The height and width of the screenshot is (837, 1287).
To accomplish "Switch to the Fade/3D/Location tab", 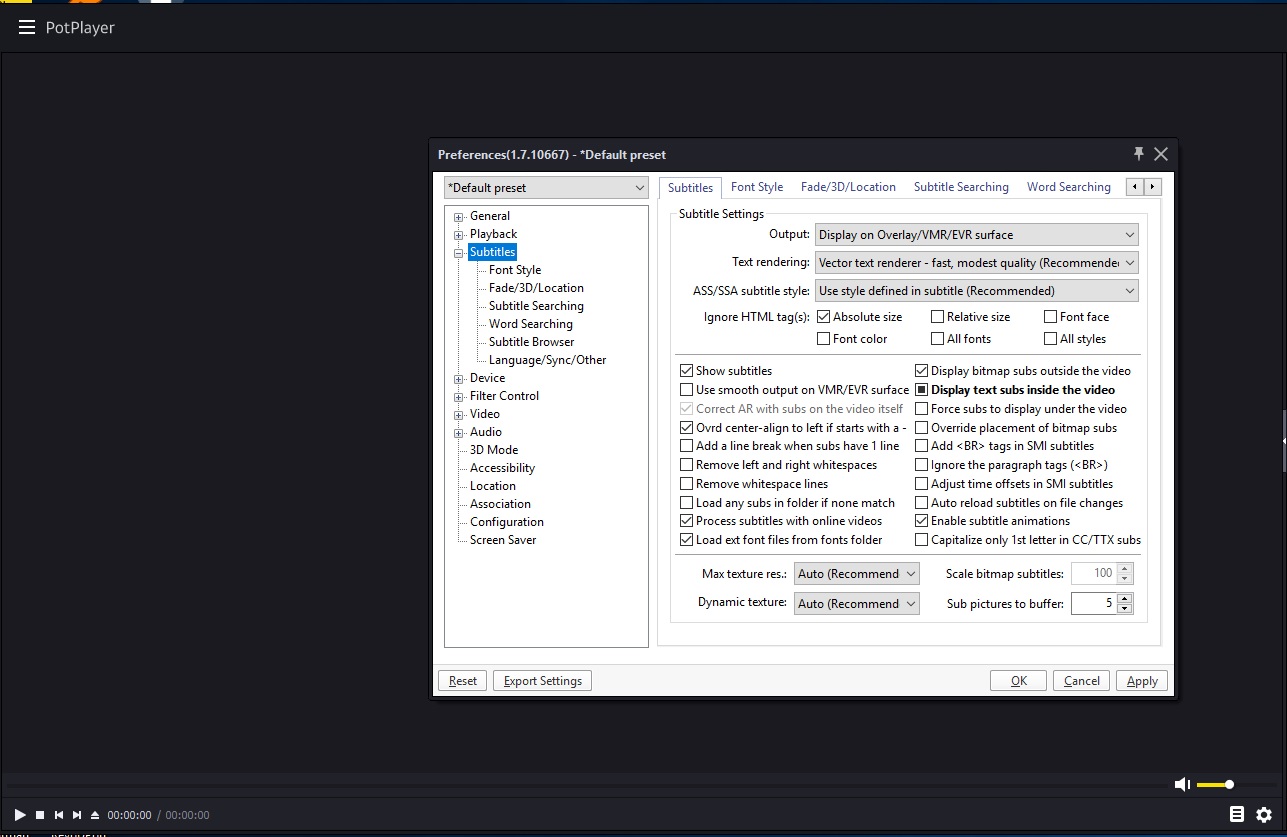I will point(848,187).
